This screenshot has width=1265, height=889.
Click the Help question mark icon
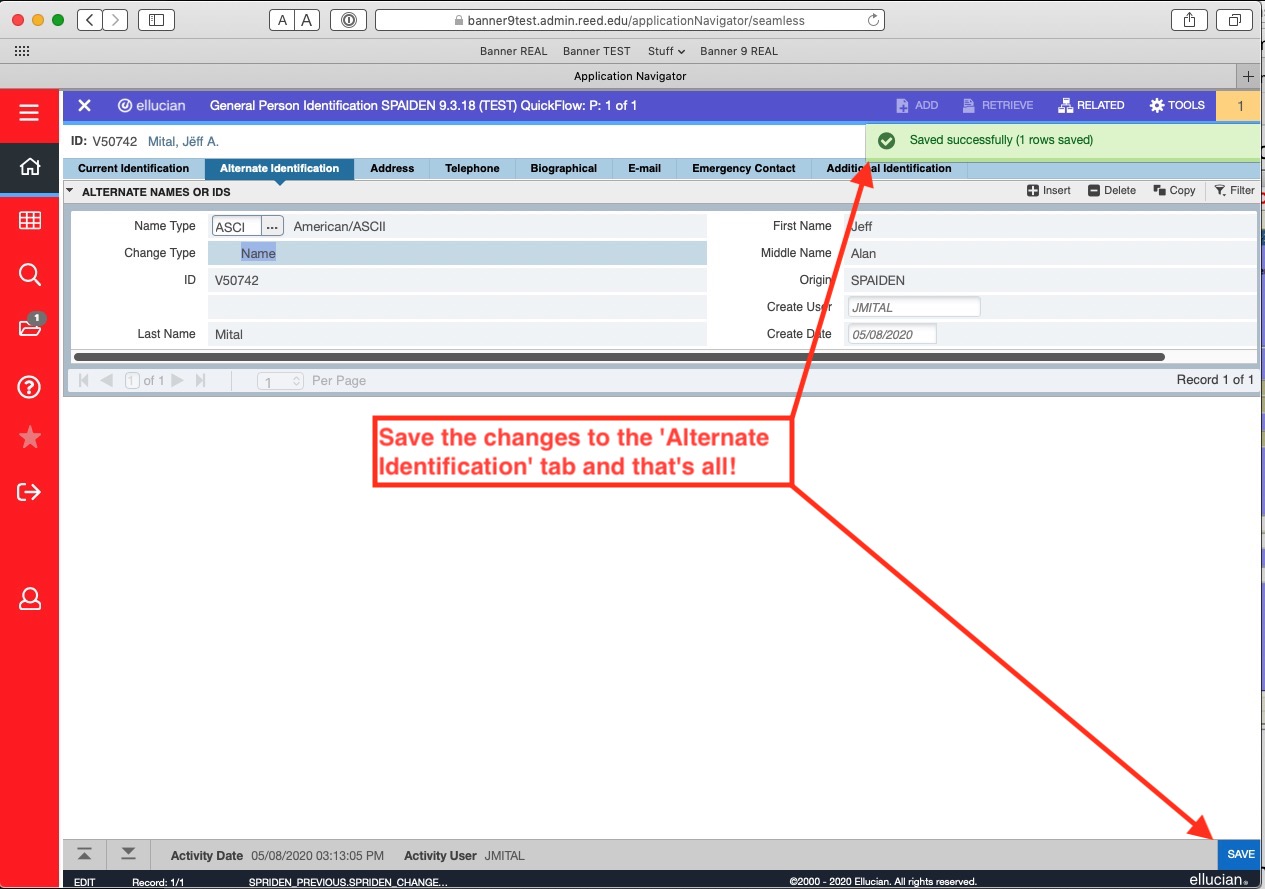click(x=30, y=388)
